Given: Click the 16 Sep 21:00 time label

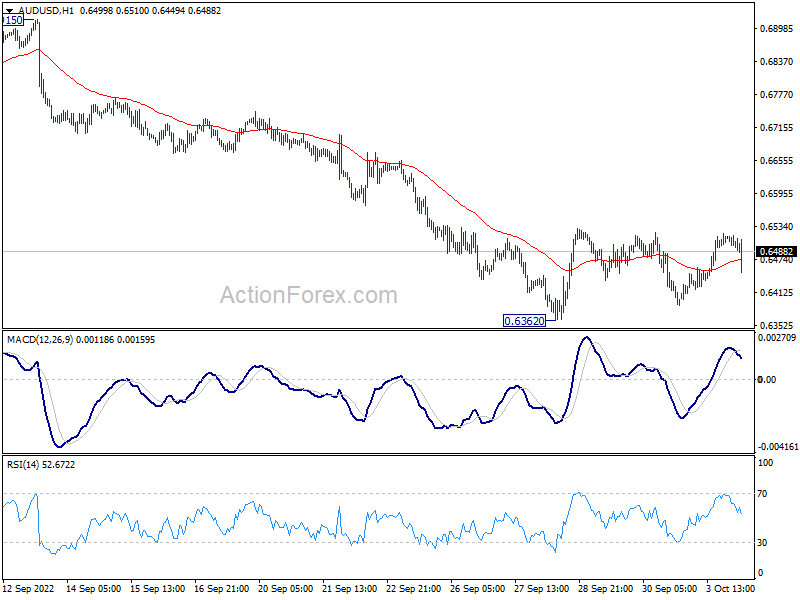Looking at the screenshot, I should point(222,589).
